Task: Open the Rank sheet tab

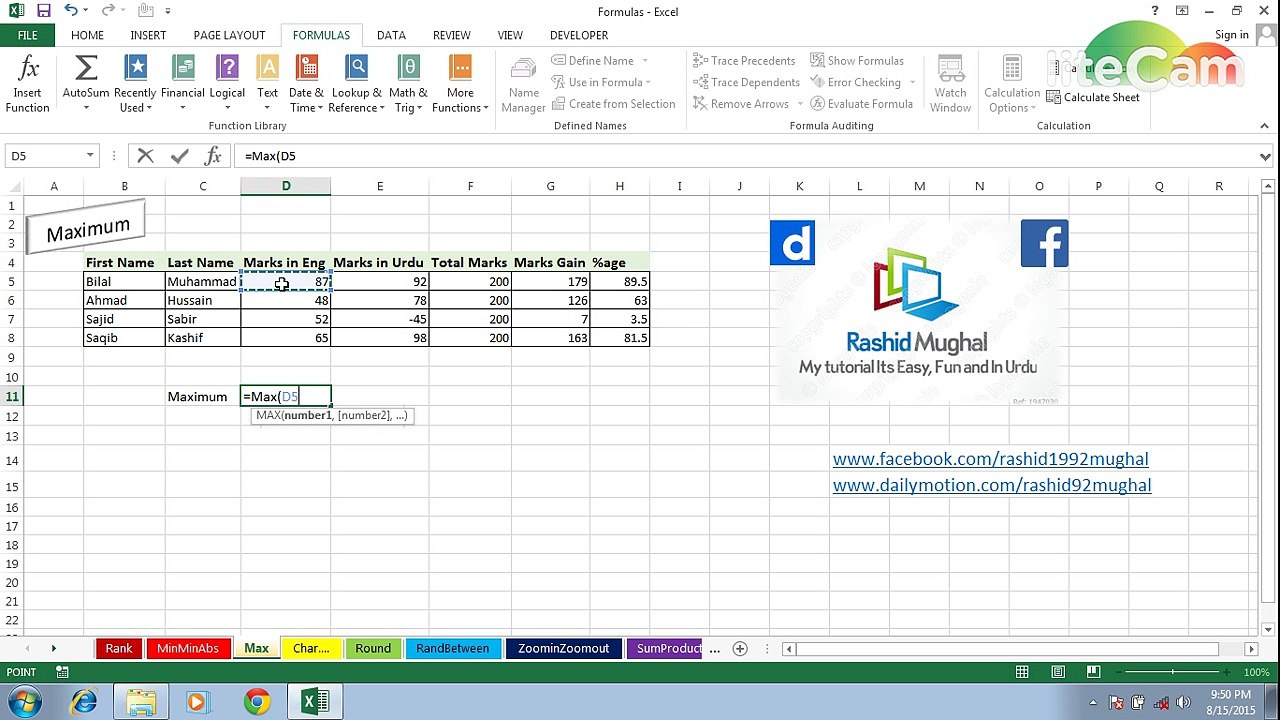Action: pos(118,648)
